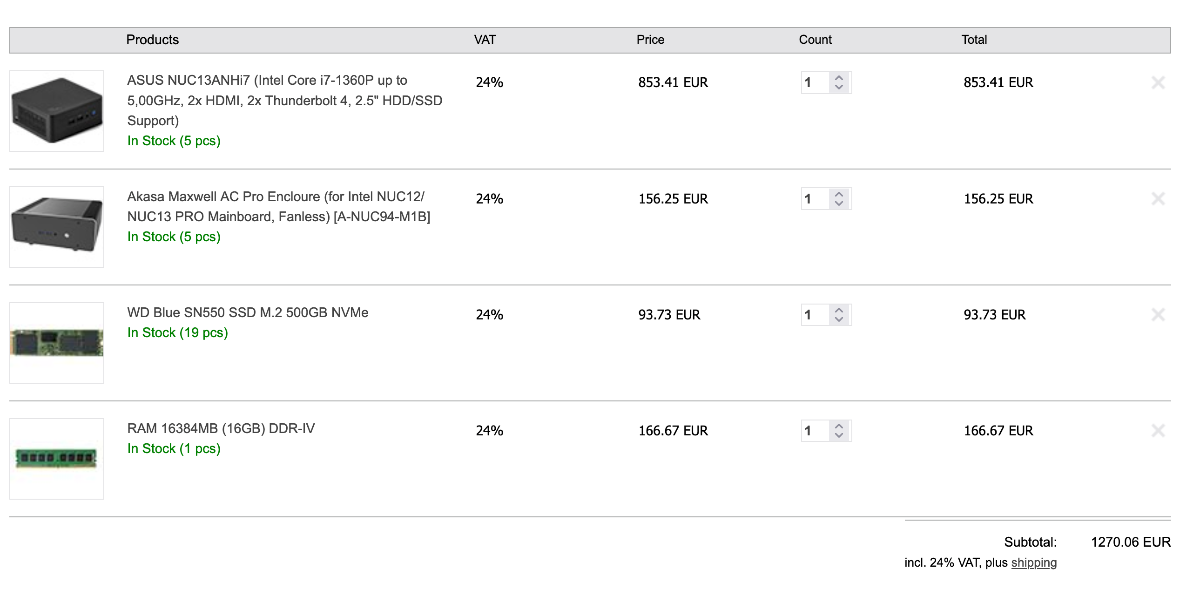The width and height of the screenshot is (1200, 610).
Task: Increase count for ASUS NUC13ANHi7
Action: point(839,78)
